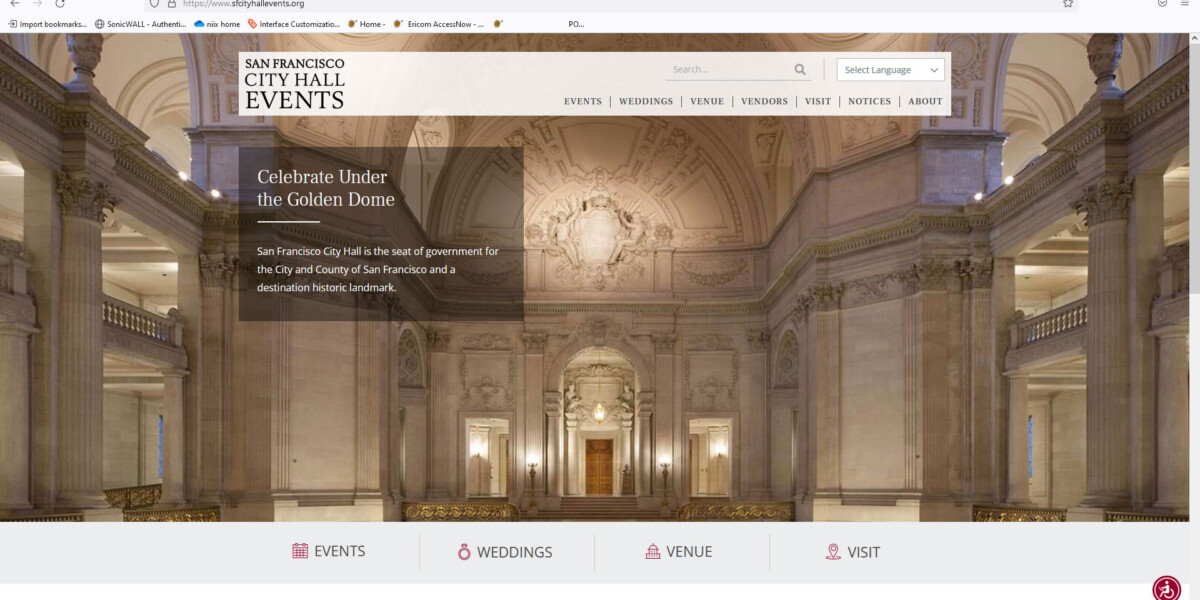
Task: Open the Select Language dropdown
Action: coord(889,69)
